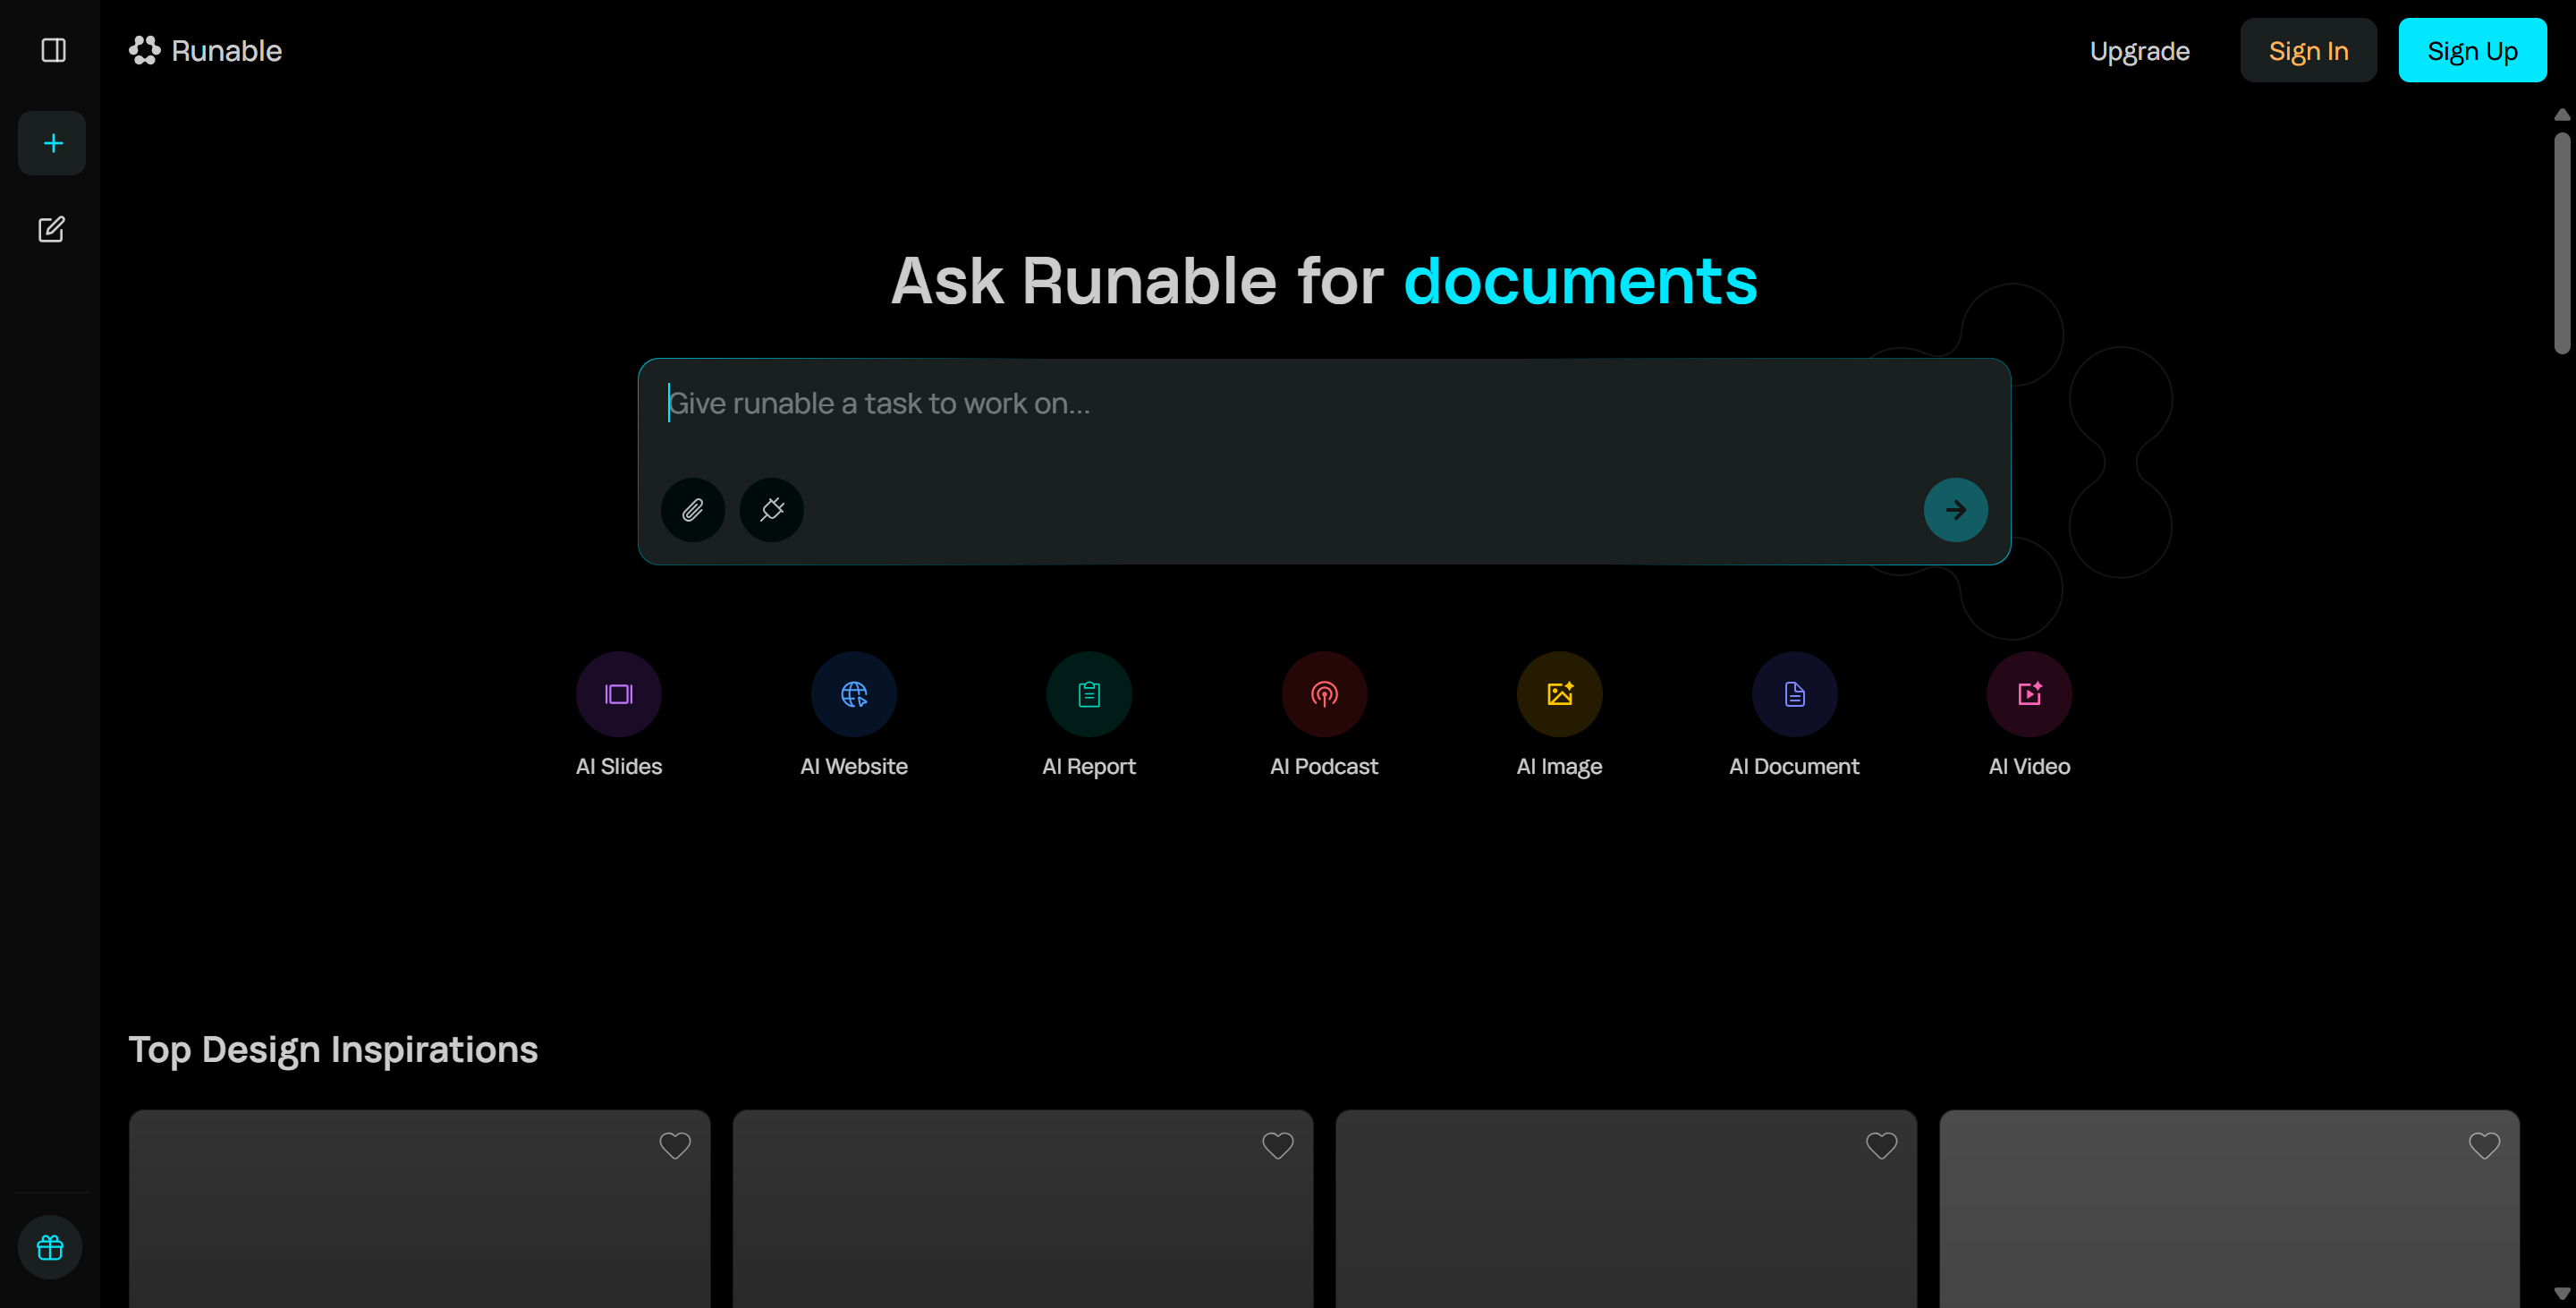Attach a file using the paperclip icon
Image resolution: width=2576 pixels, height=1308 pixels.
[x=691, y=510]
